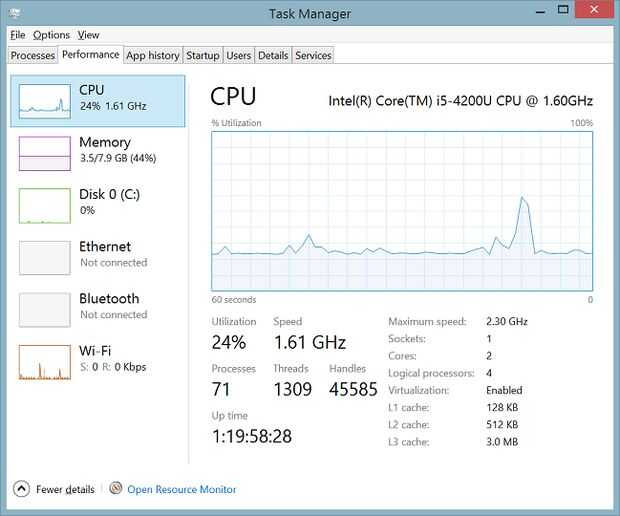Select the Ethernet graph thumbnail
Screen dimensions: 620x516
point(45,257)
